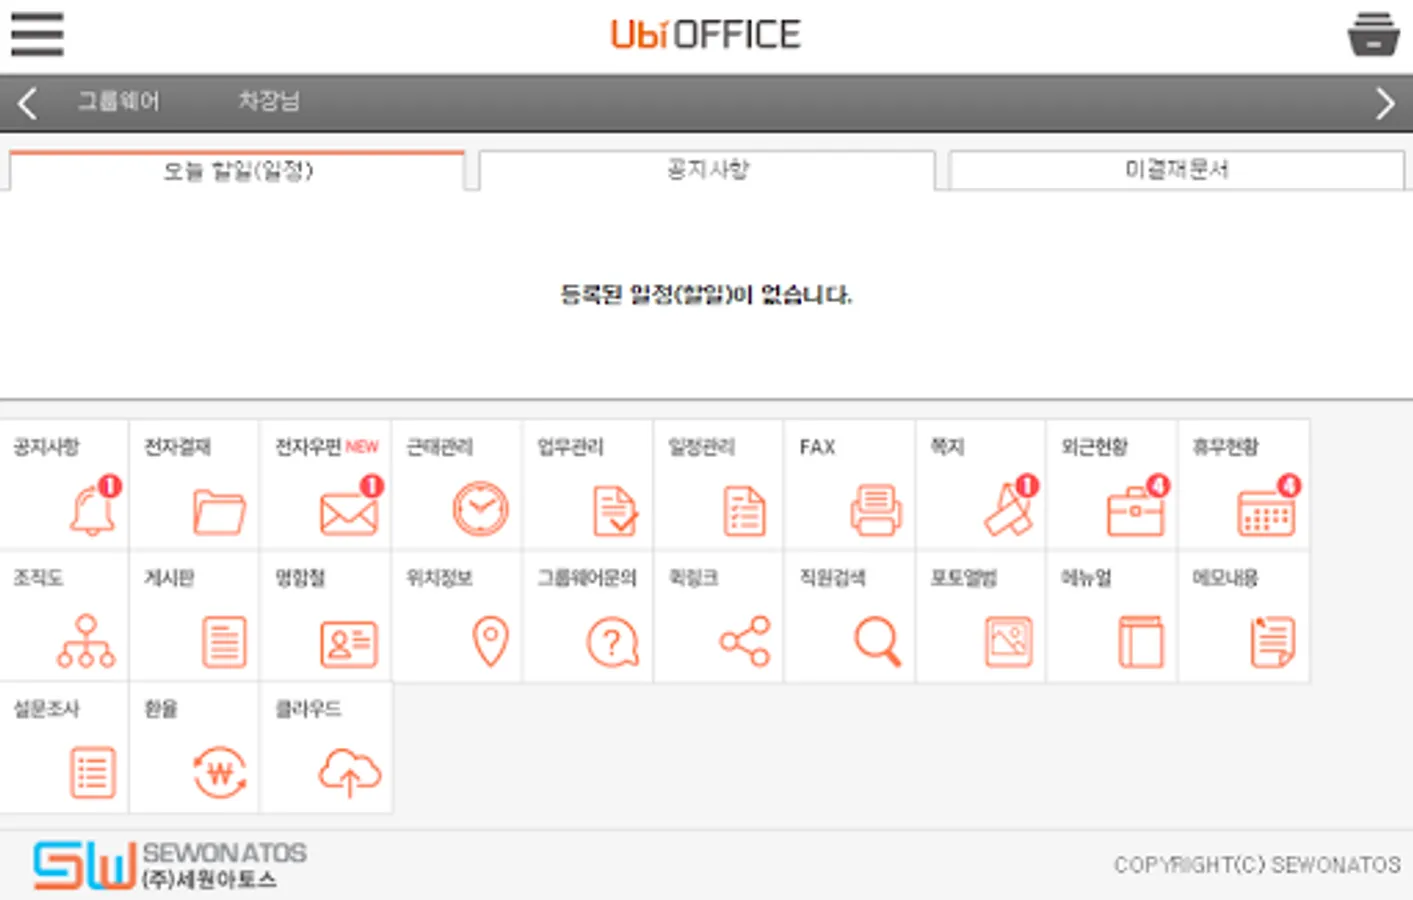
Task: Open the 클라우드 cloud upload tile
Action: (325, 747)
